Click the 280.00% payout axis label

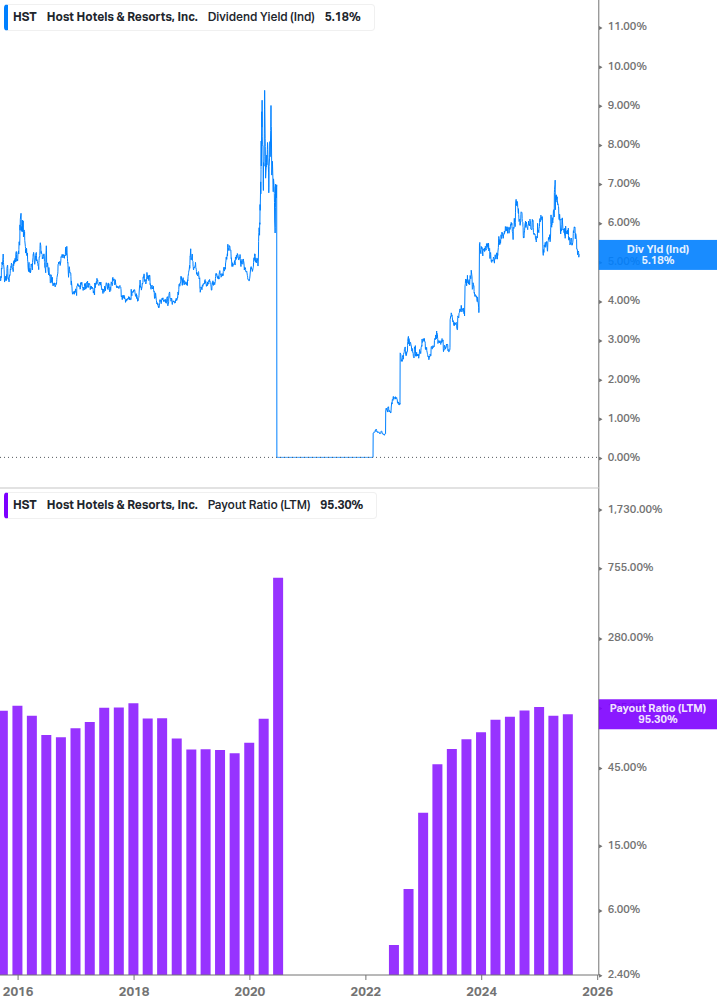630,637
